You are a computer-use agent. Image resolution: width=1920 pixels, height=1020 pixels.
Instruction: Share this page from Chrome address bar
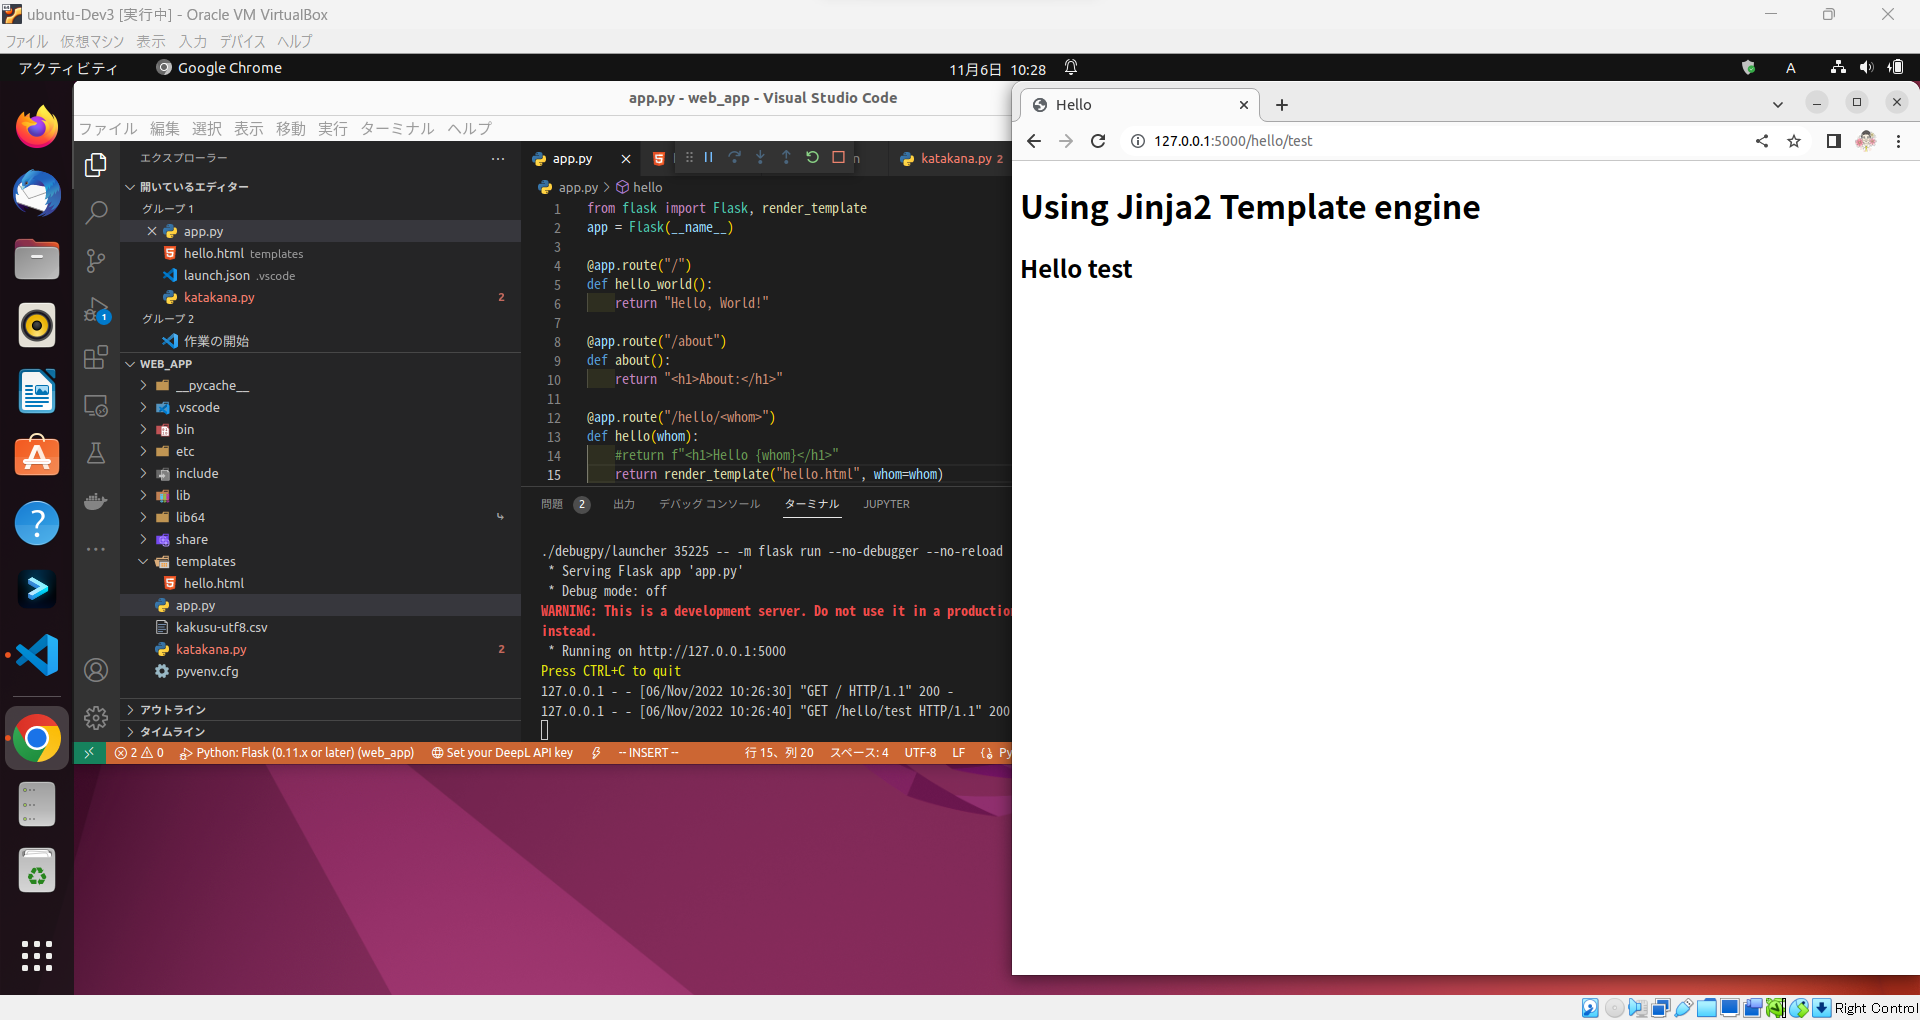[x=1762, y=141]
